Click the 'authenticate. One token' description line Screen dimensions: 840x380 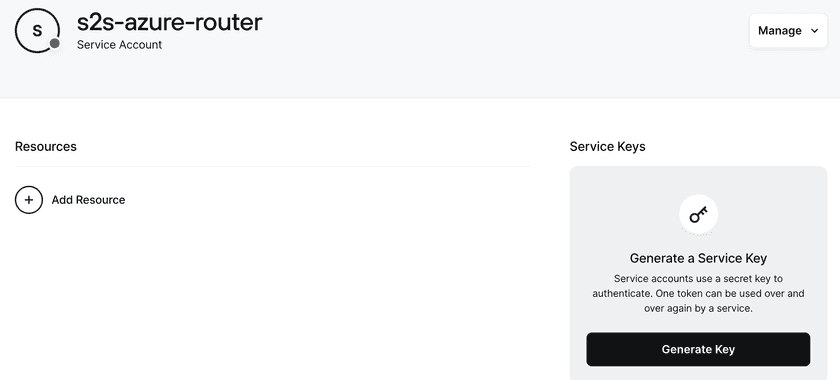tap(698, 294)
